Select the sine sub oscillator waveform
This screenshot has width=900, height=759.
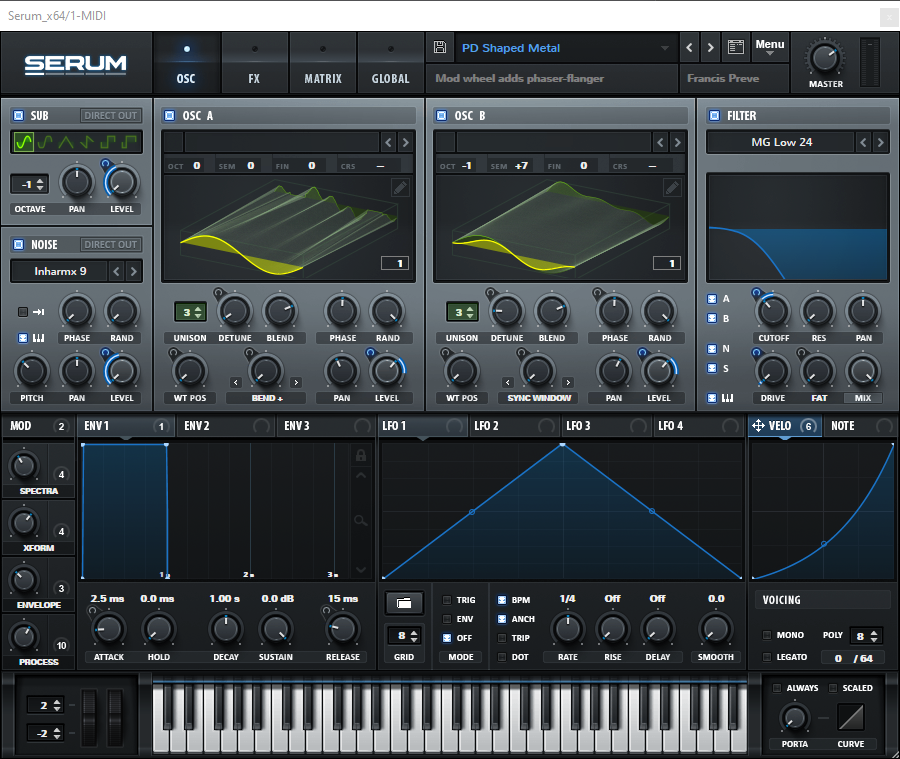(24, 142)
